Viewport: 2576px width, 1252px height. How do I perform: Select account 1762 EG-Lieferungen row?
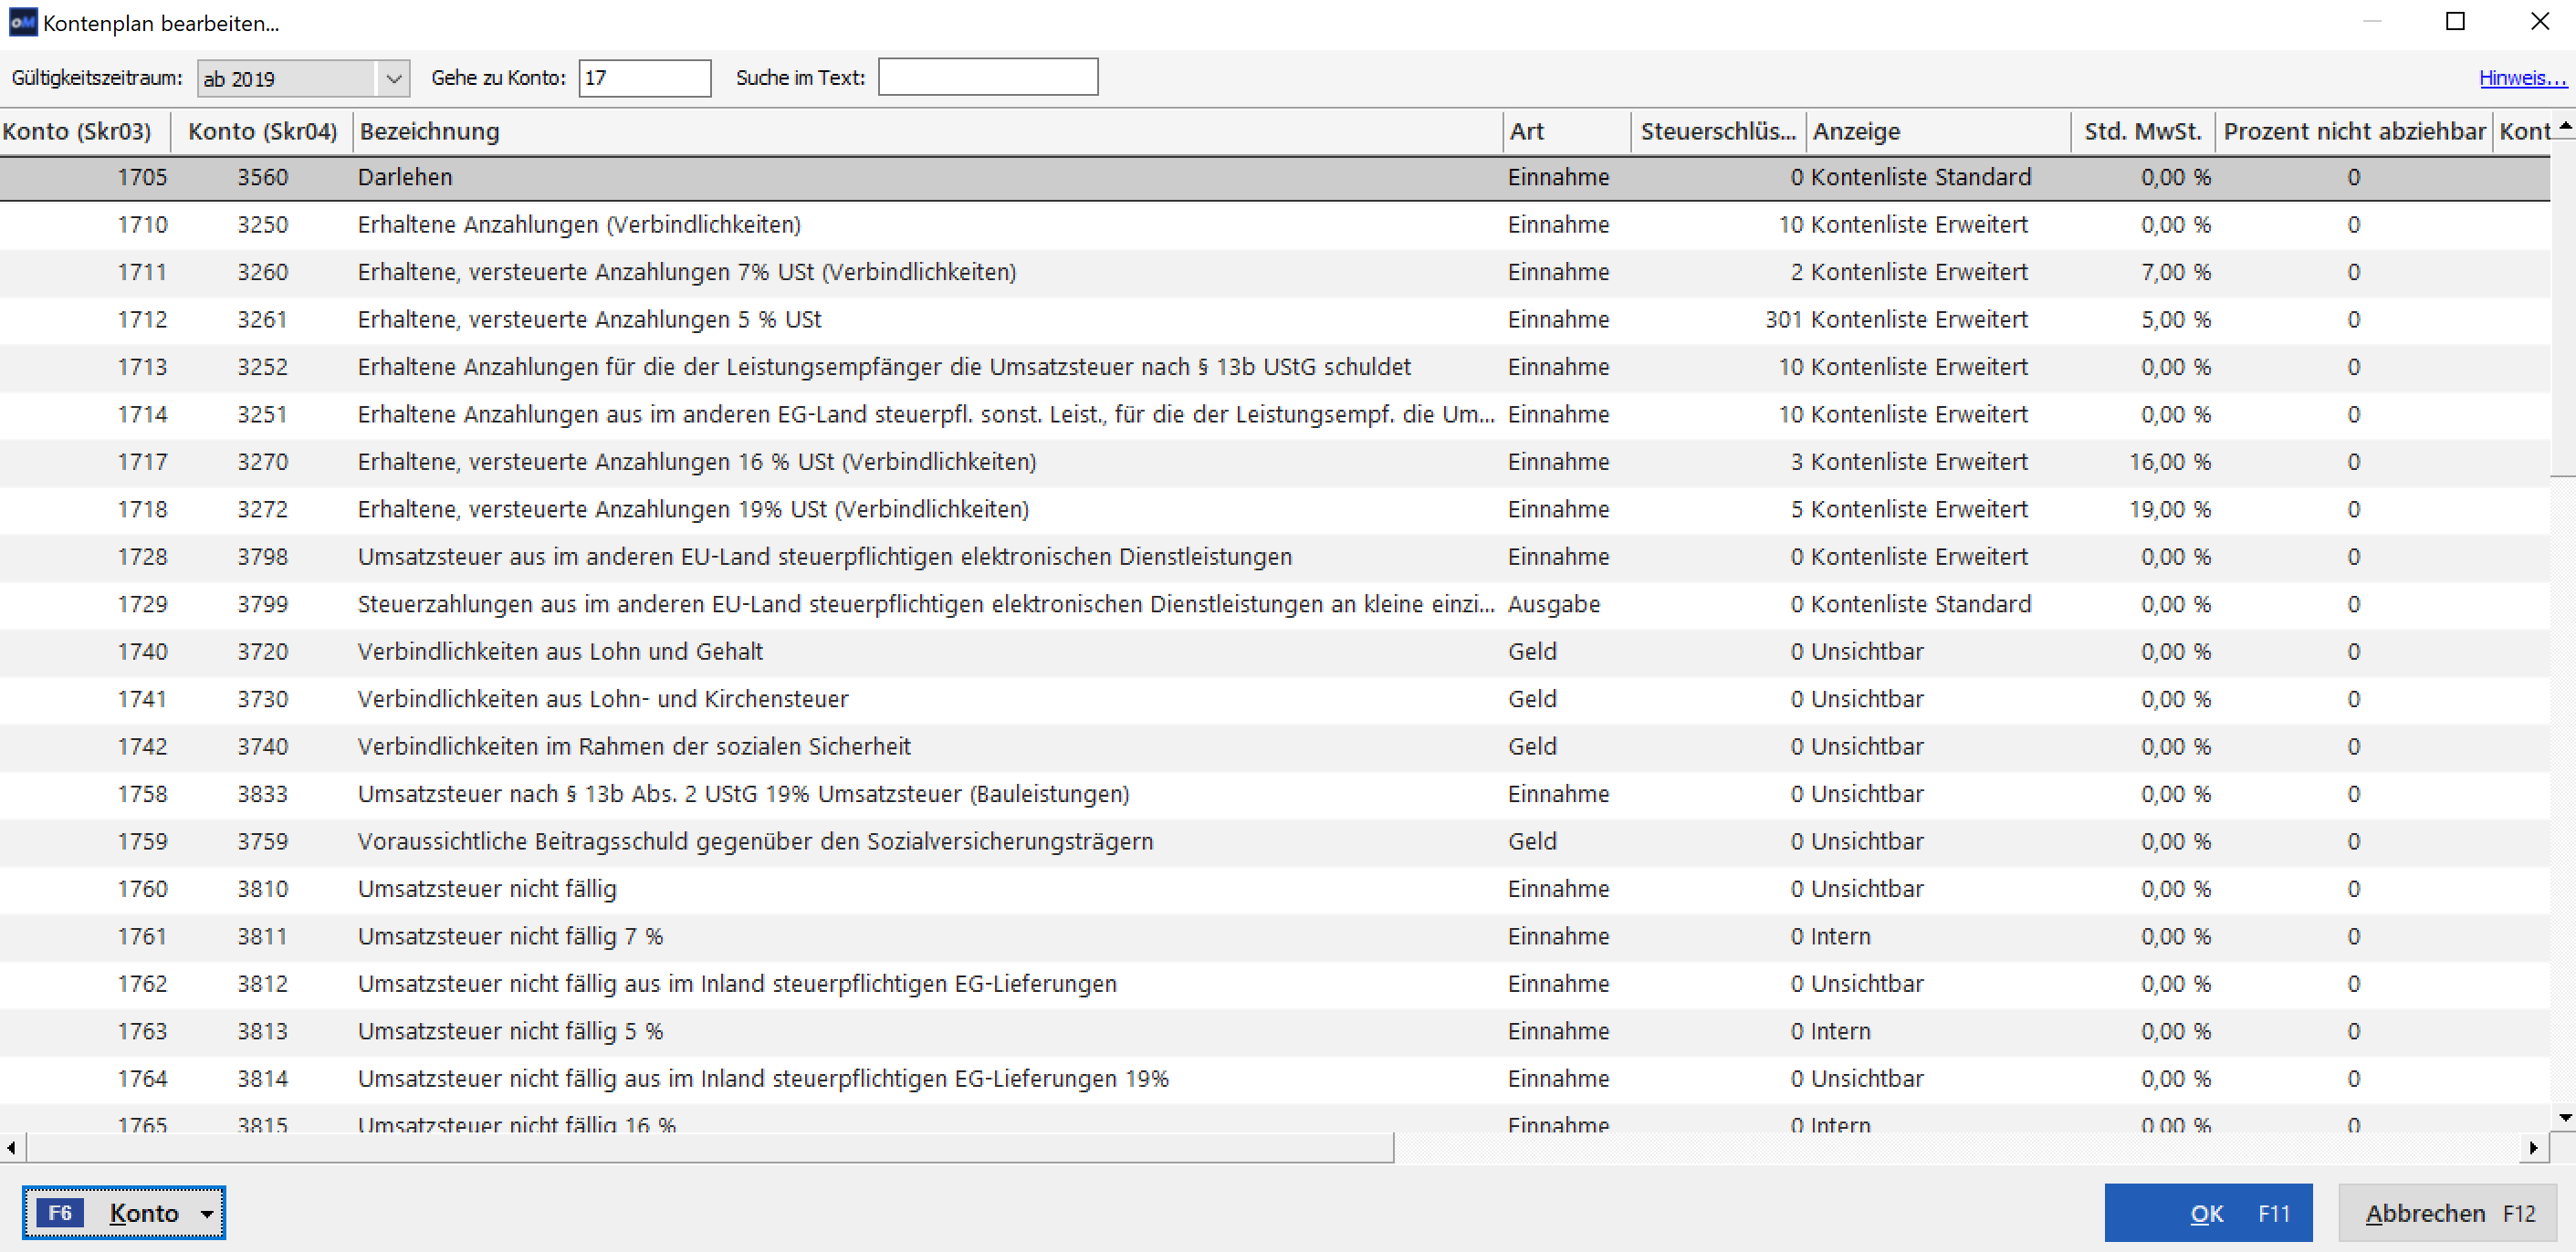[x=1274, y=985]
